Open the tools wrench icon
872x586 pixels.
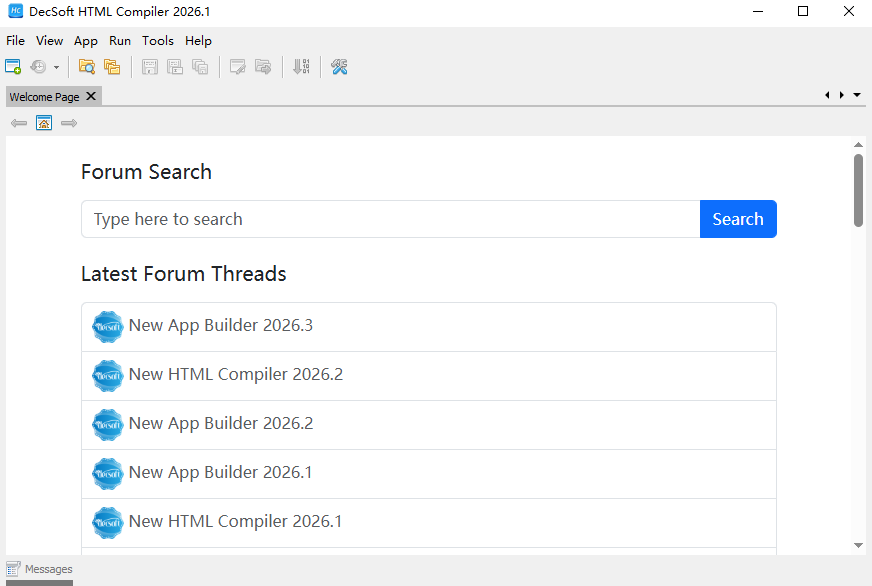click(338, 66)
